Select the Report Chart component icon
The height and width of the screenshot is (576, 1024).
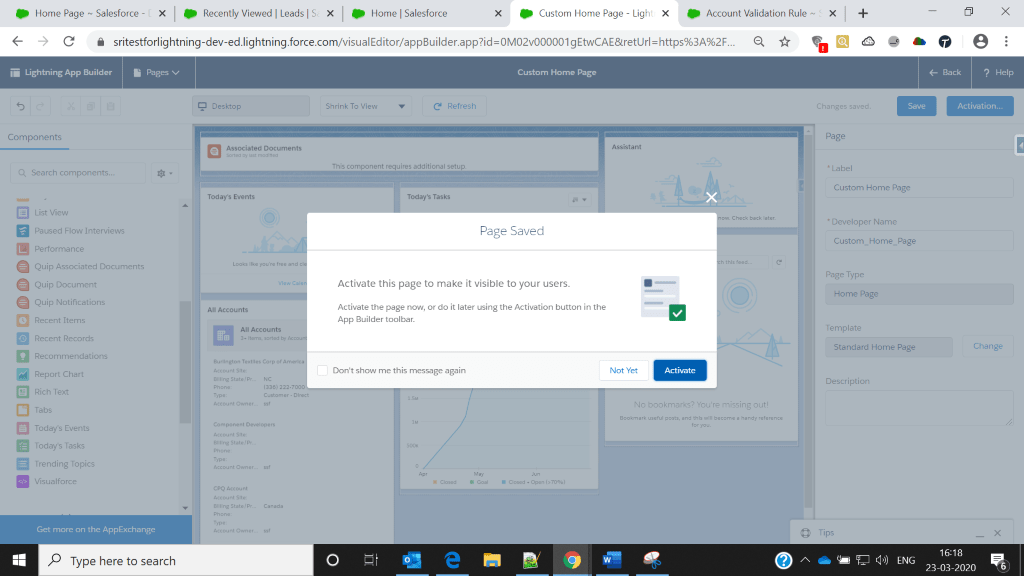tap(24, 374)
